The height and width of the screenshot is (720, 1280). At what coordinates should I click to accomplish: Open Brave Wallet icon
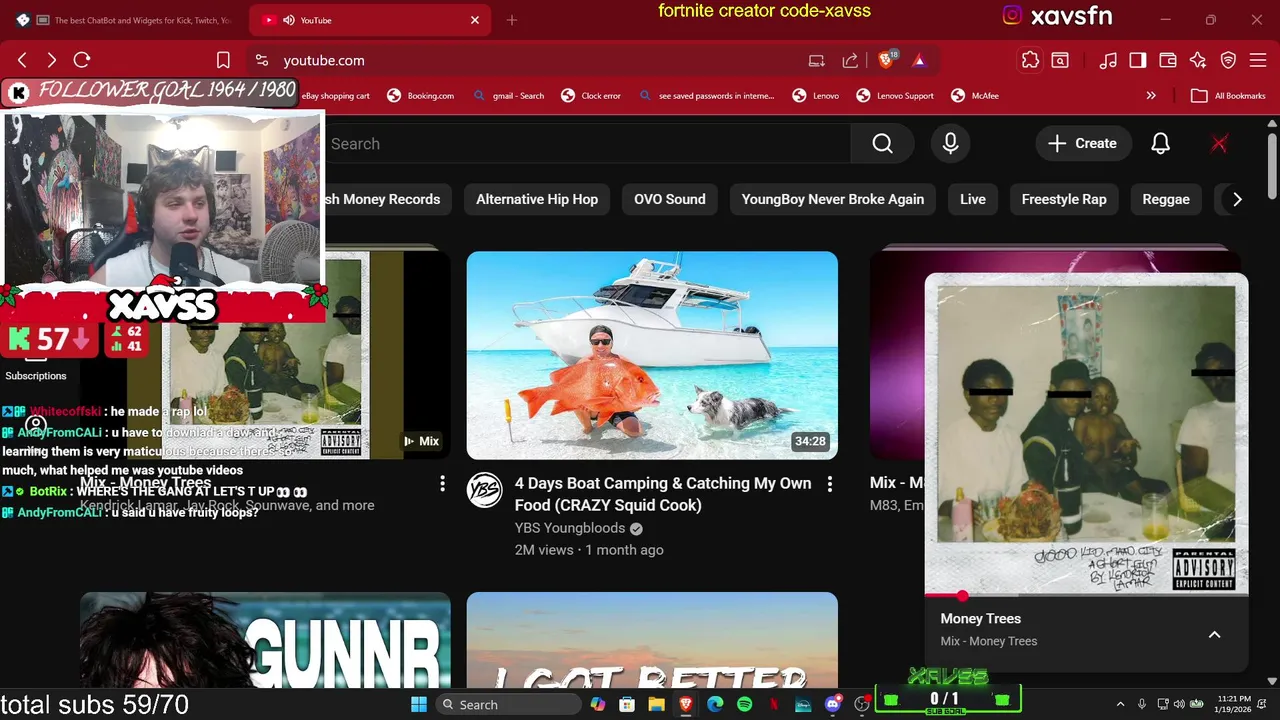[1167, 60]
